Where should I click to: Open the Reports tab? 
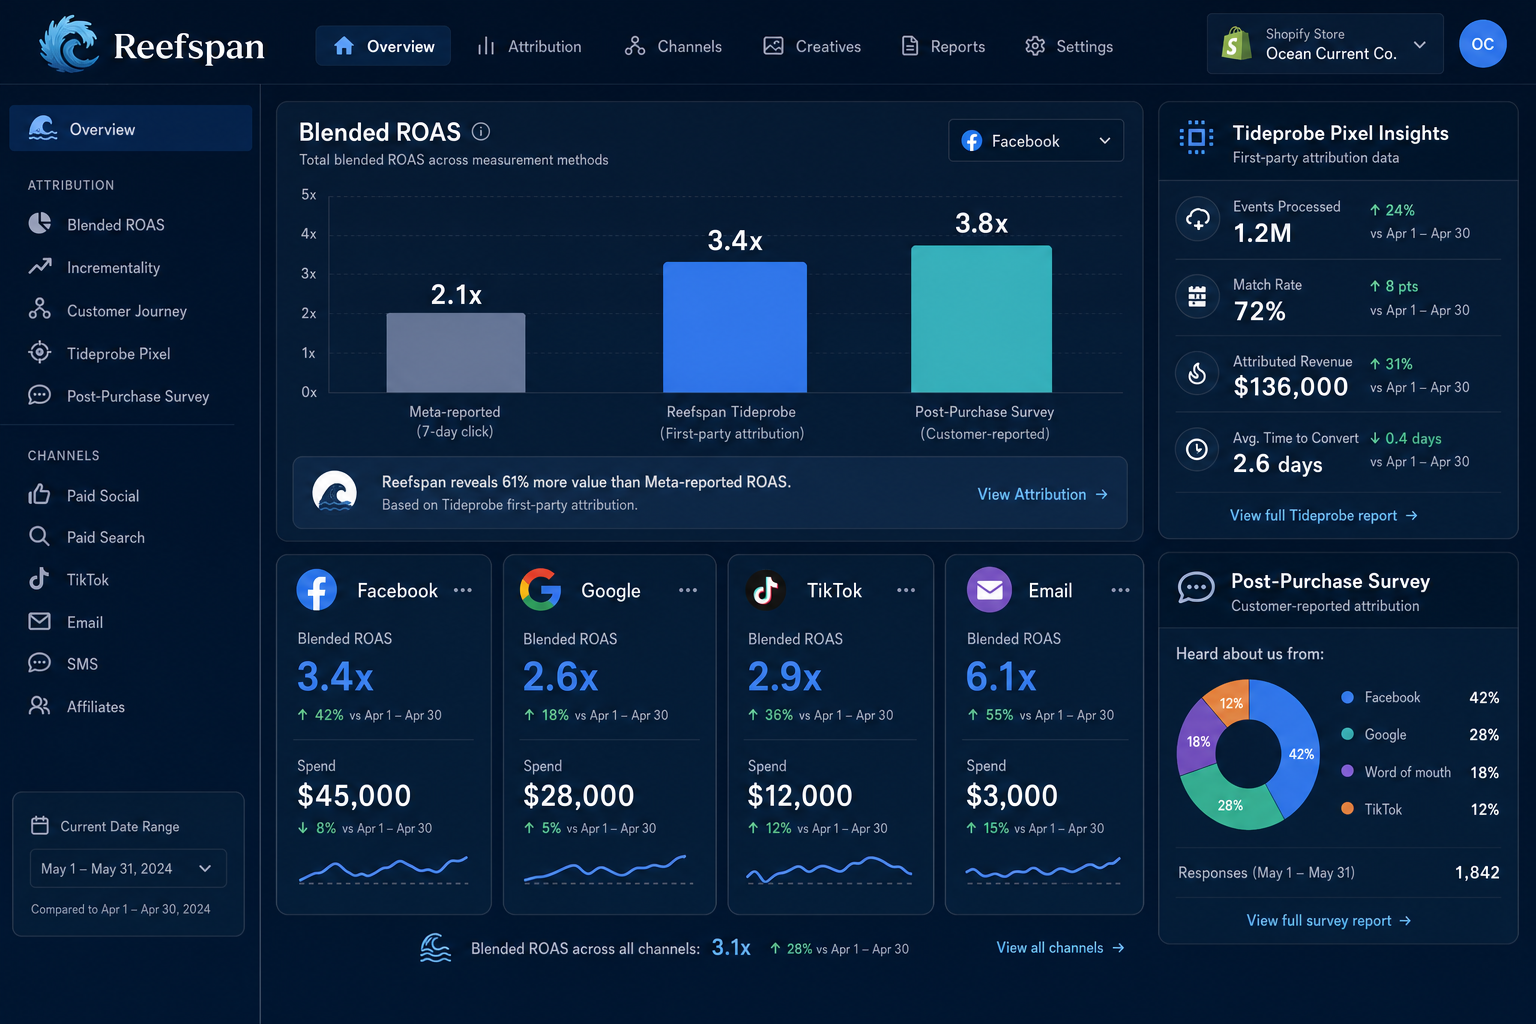tap(943, 46)
